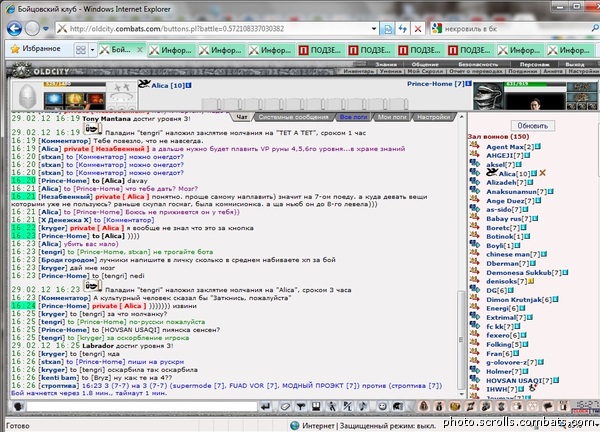Click the chat scrollbar up arrow
Screen dimensions: 600x432
461,116
